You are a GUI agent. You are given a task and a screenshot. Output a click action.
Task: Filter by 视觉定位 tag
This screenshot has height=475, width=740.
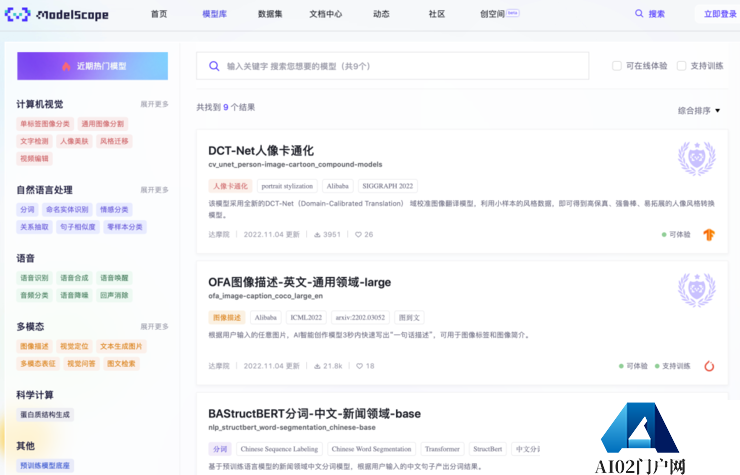(x=75, y=347)
